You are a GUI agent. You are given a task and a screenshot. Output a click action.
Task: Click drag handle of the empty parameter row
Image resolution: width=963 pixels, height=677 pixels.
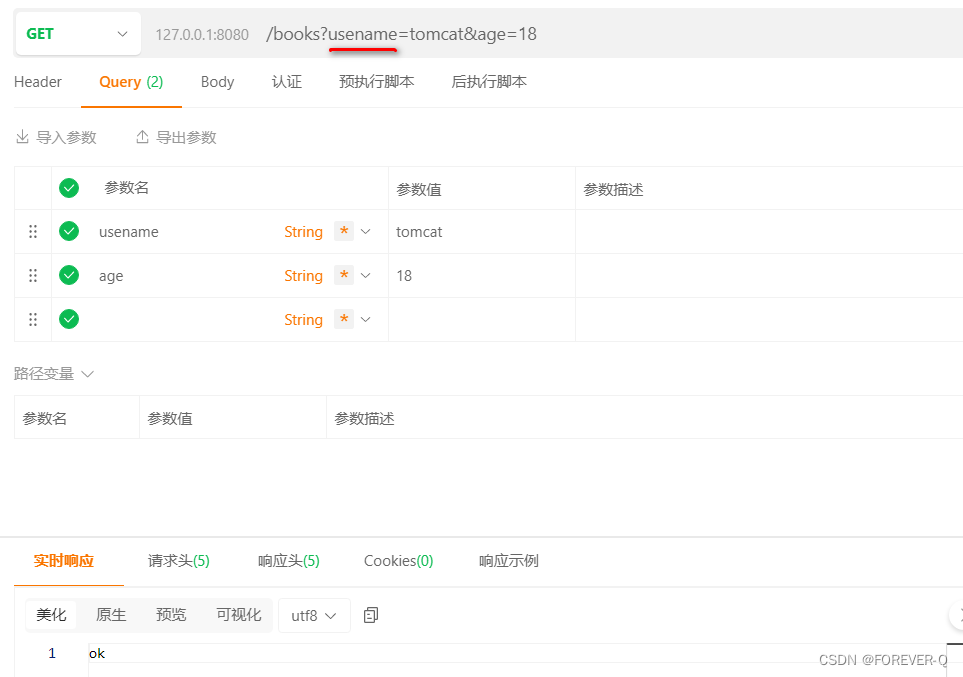[32, 319]
